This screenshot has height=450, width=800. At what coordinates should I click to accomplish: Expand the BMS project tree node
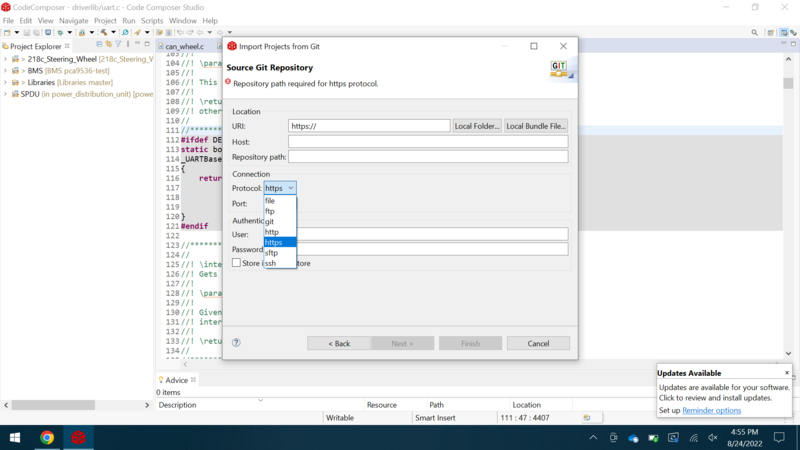(x=6, y=71)
